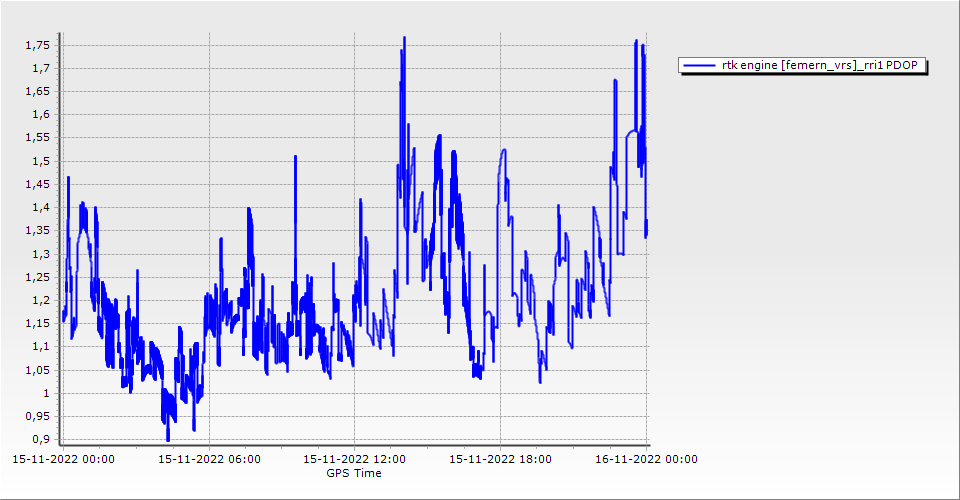
Task: Click the 1,75 value on Y axis
Action: tap(39, 45)
